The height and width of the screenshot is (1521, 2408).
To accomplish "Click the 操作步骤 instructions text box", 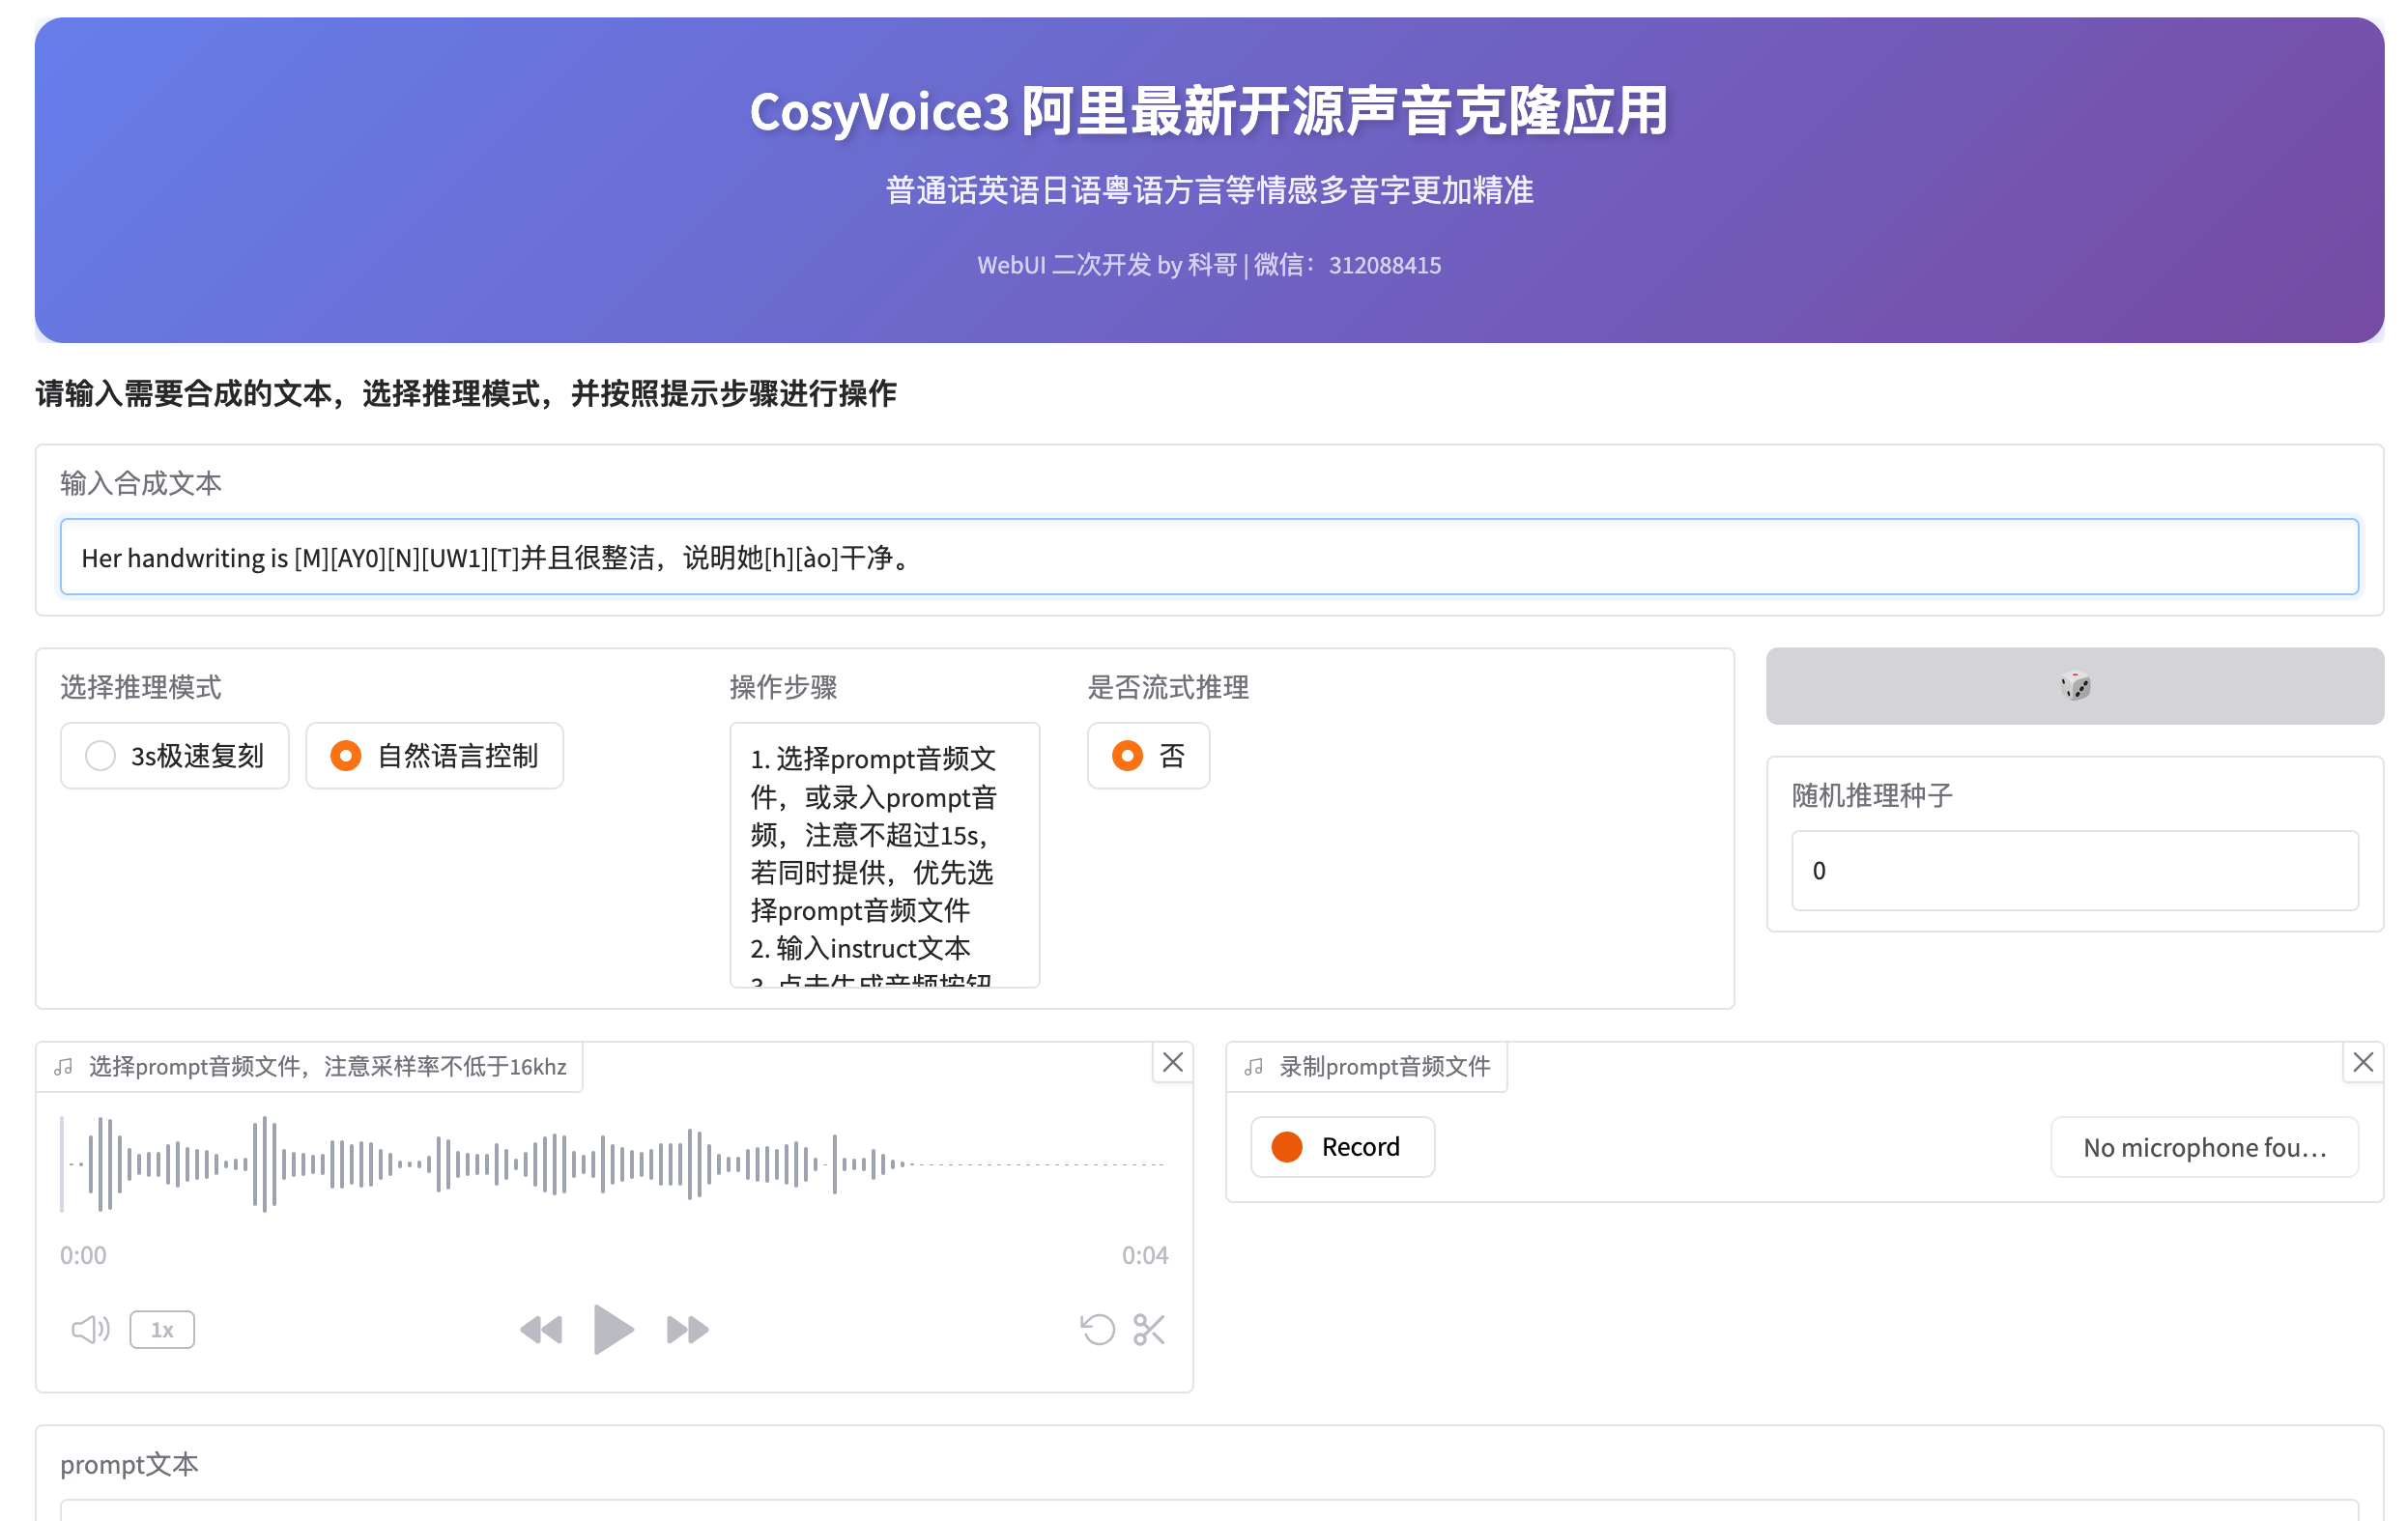I will tap(884, 855).
